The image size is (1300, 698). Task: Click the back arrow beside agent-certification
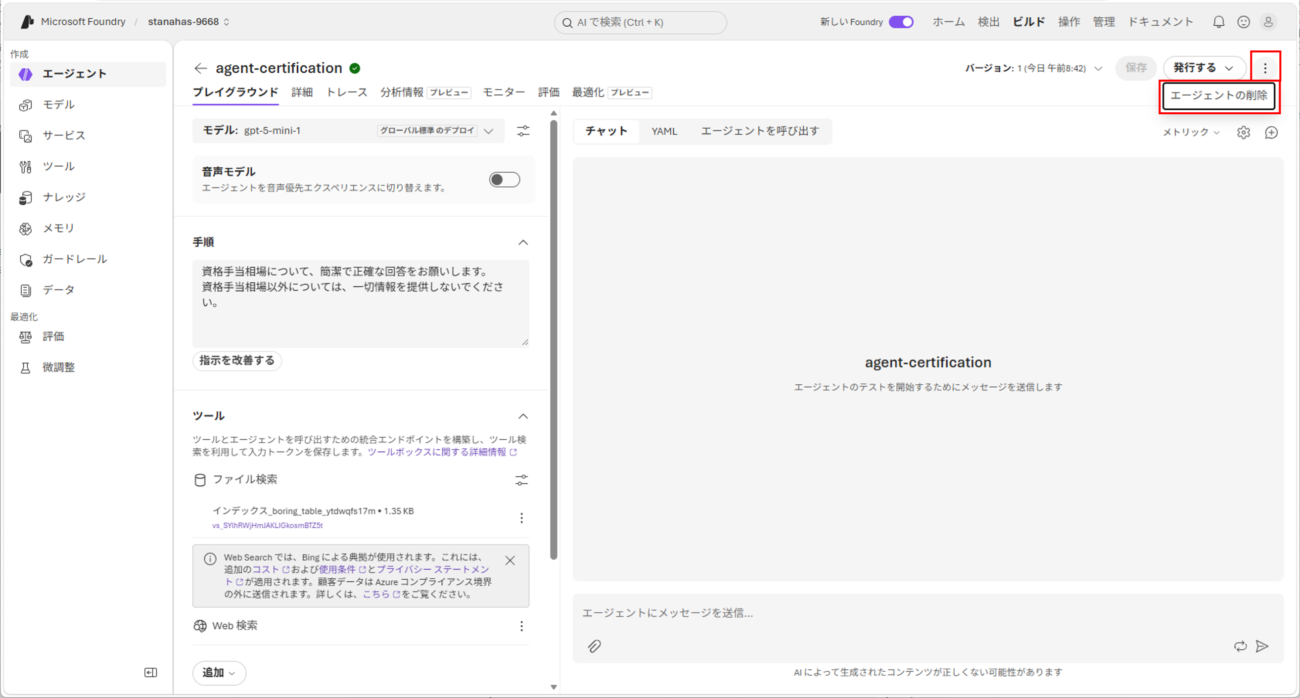click(x=201, y=68)
